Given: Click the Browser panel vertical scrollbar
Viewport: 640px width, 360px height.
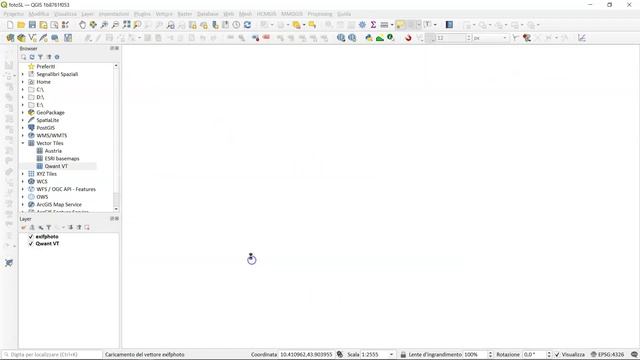Looking at the screenshot, I should 116,137.
